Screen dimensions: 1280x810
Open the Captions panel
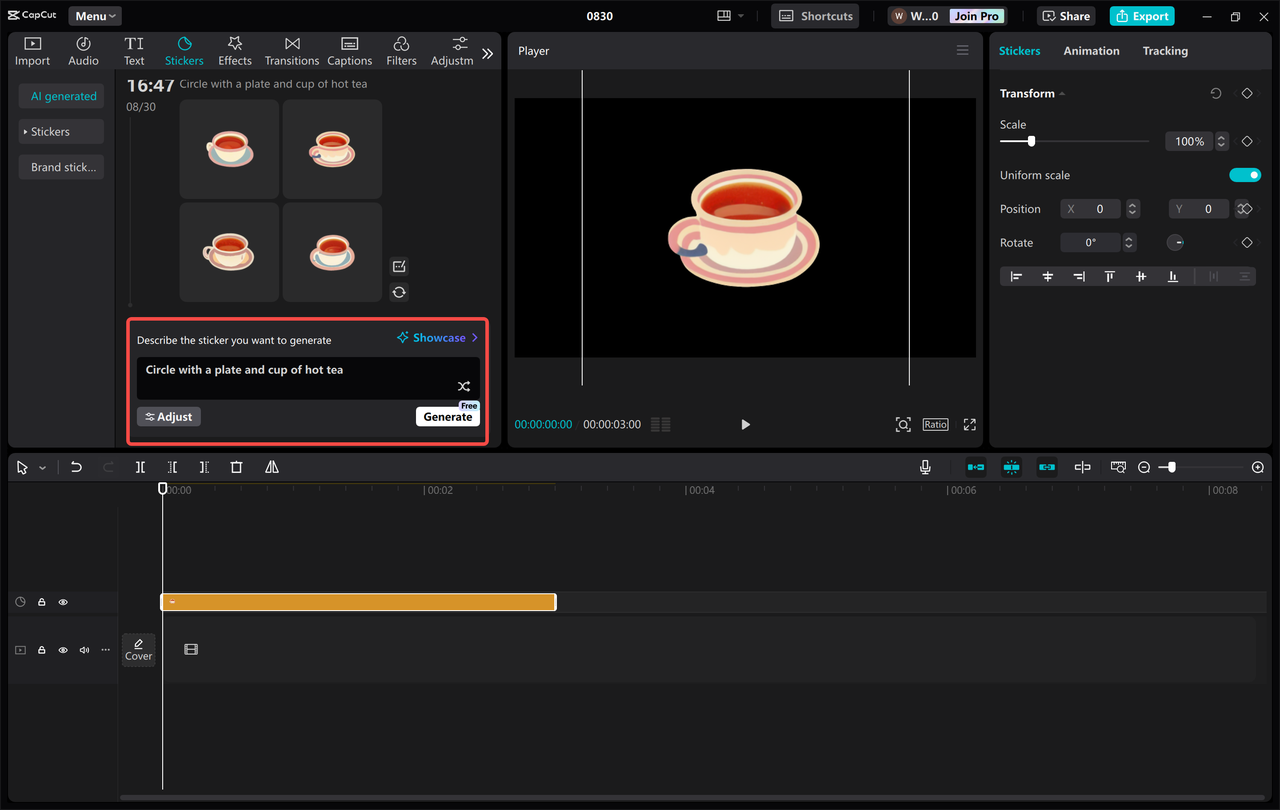point(349,50)
